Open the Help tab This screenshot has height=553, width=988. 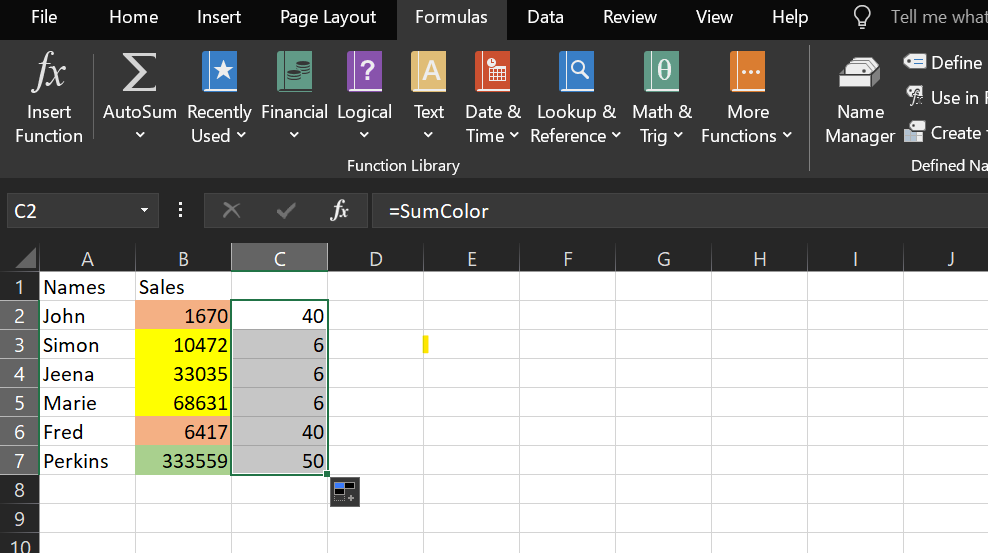tap(790, 17)
